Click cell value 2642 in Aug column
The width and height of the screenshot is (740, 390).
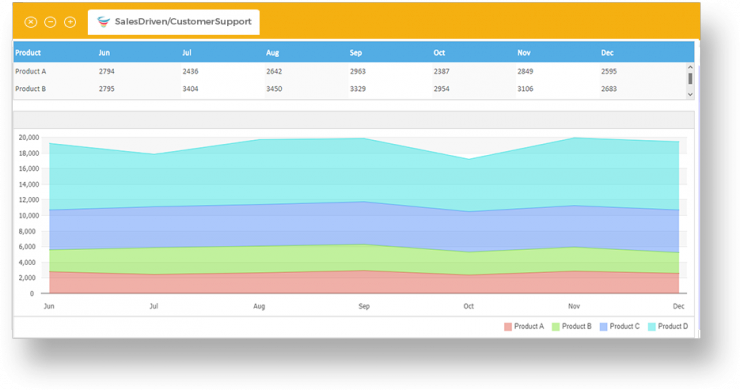[274, 71]
